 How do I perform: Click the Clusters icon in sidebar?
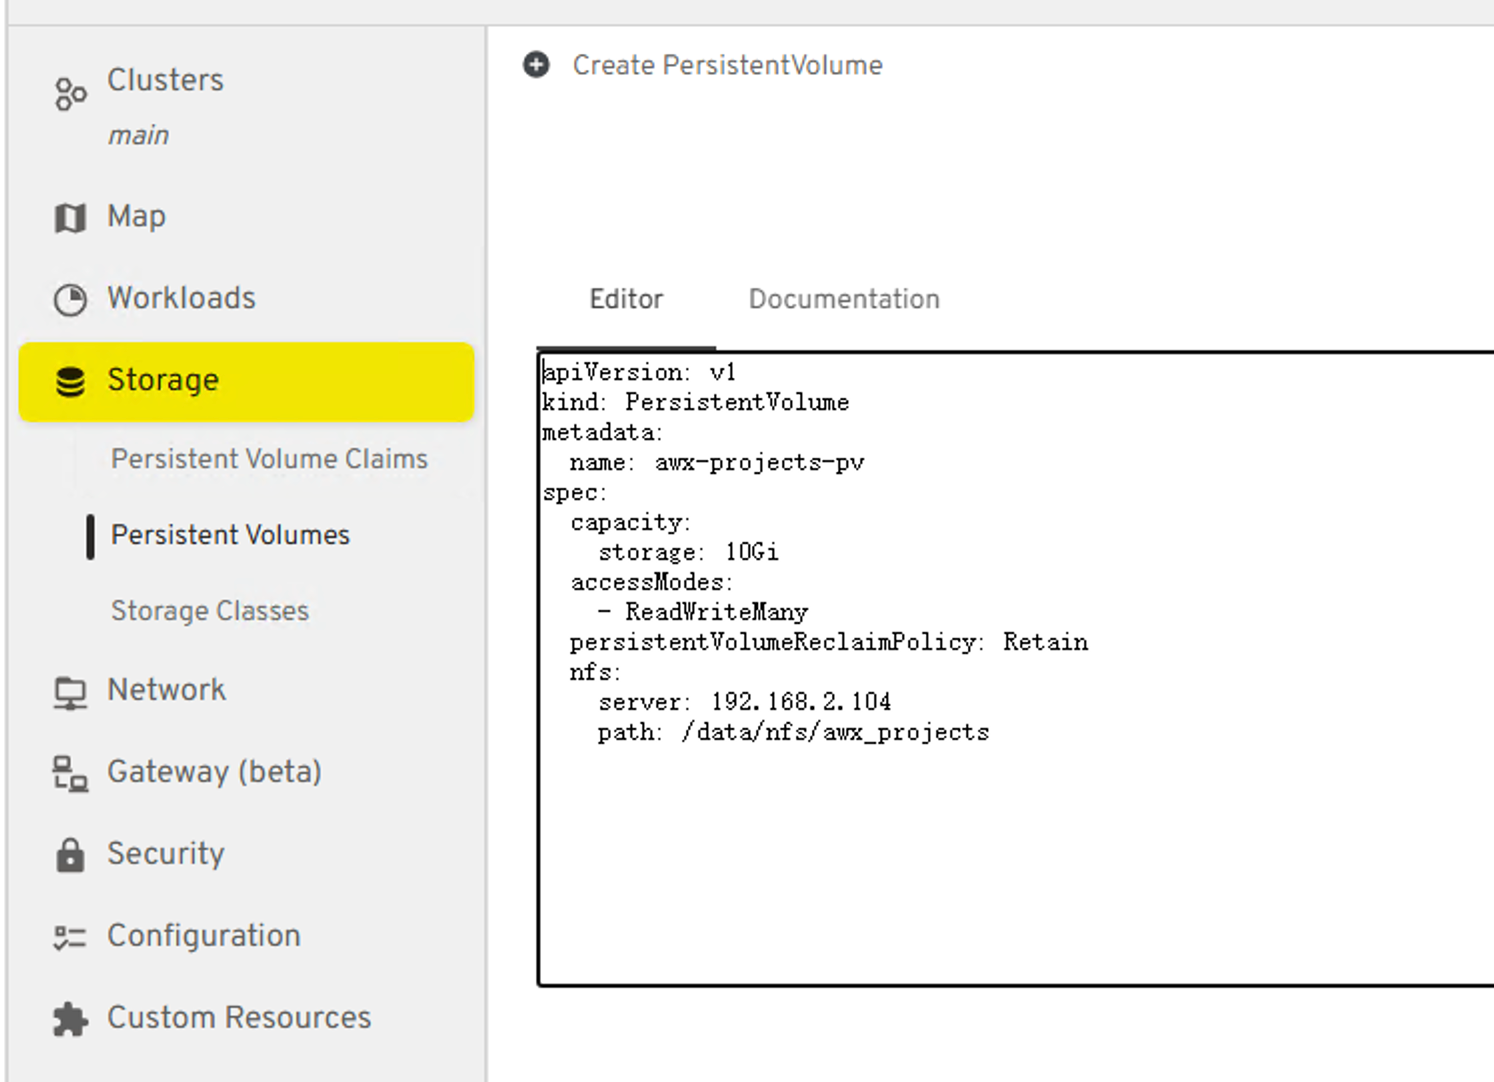click(x=70, y=94)
